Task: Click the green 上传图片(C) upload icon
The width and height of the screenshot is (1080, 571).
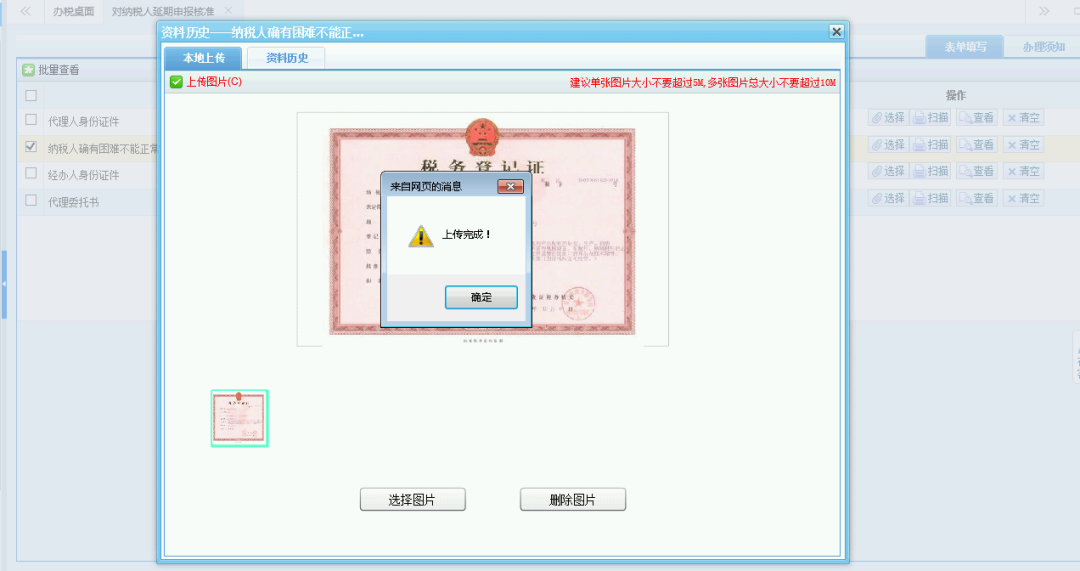Action: 176,82
